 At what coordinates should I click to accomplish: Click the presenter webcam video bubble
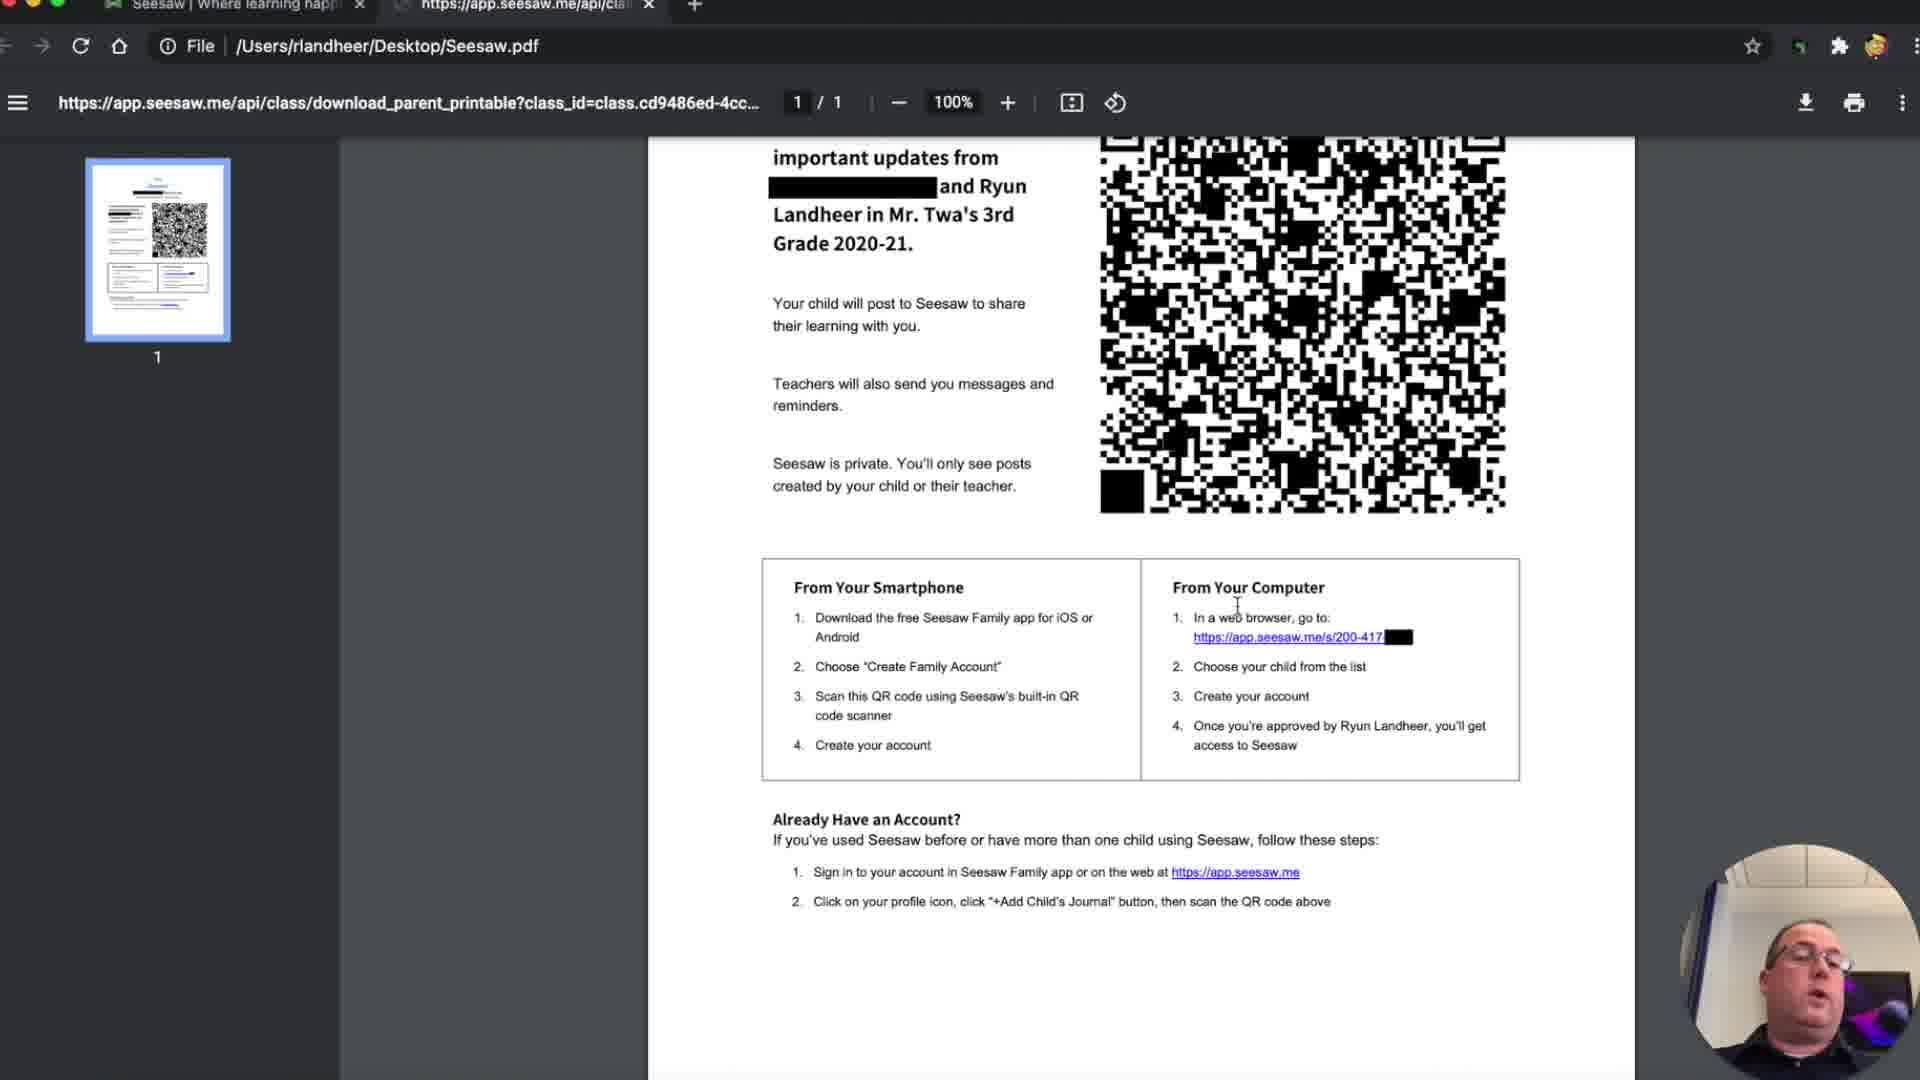(1800, 962)
